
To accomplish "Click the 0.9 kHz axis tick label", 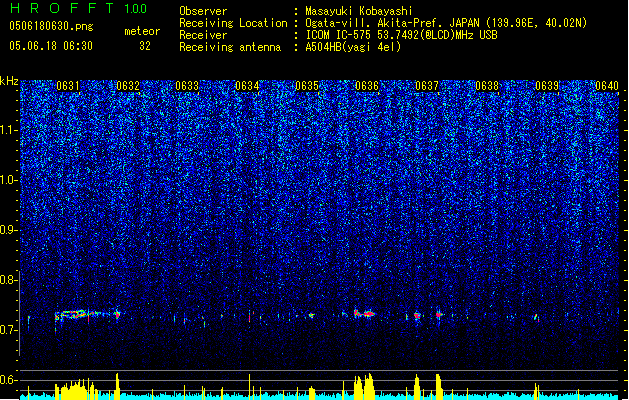I will [x=8, y=230].
